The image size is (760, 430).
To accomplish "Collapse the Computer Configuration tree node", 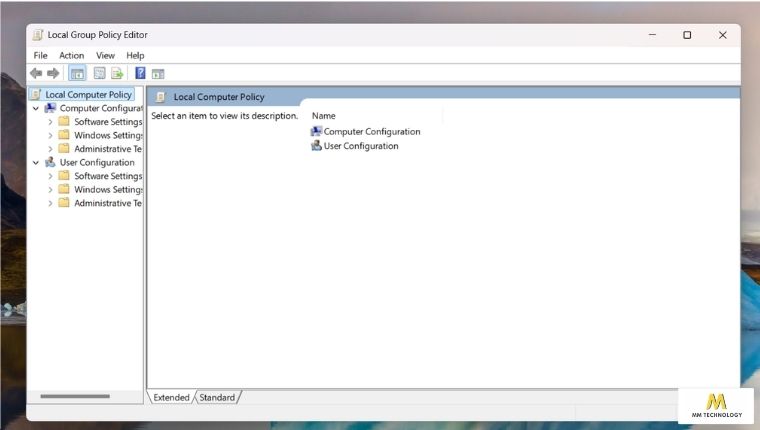I will 36,109.
